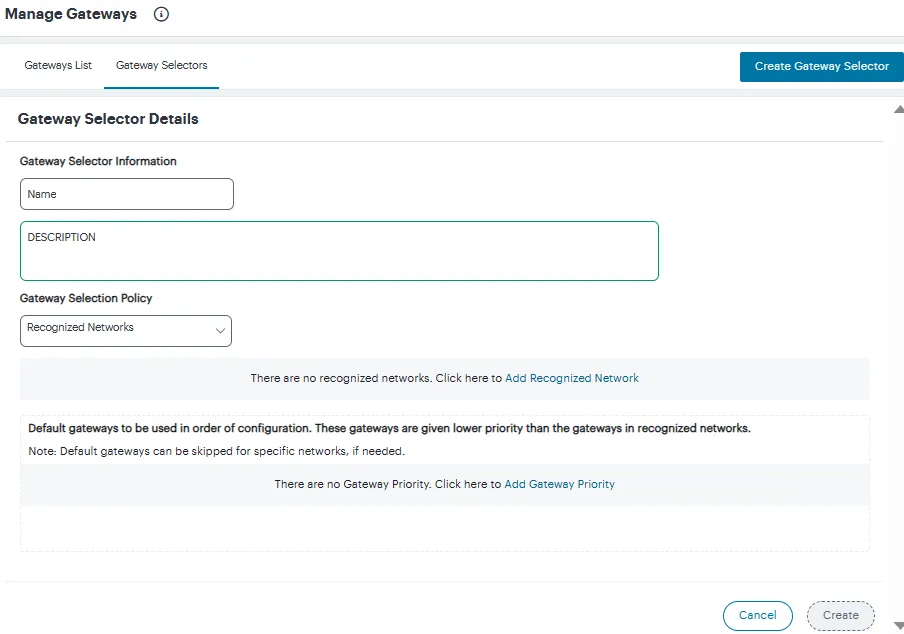Click the Manage Gateways page title
Image resolution: width=904 pixels, height=634 pixels.
(71, 14)
